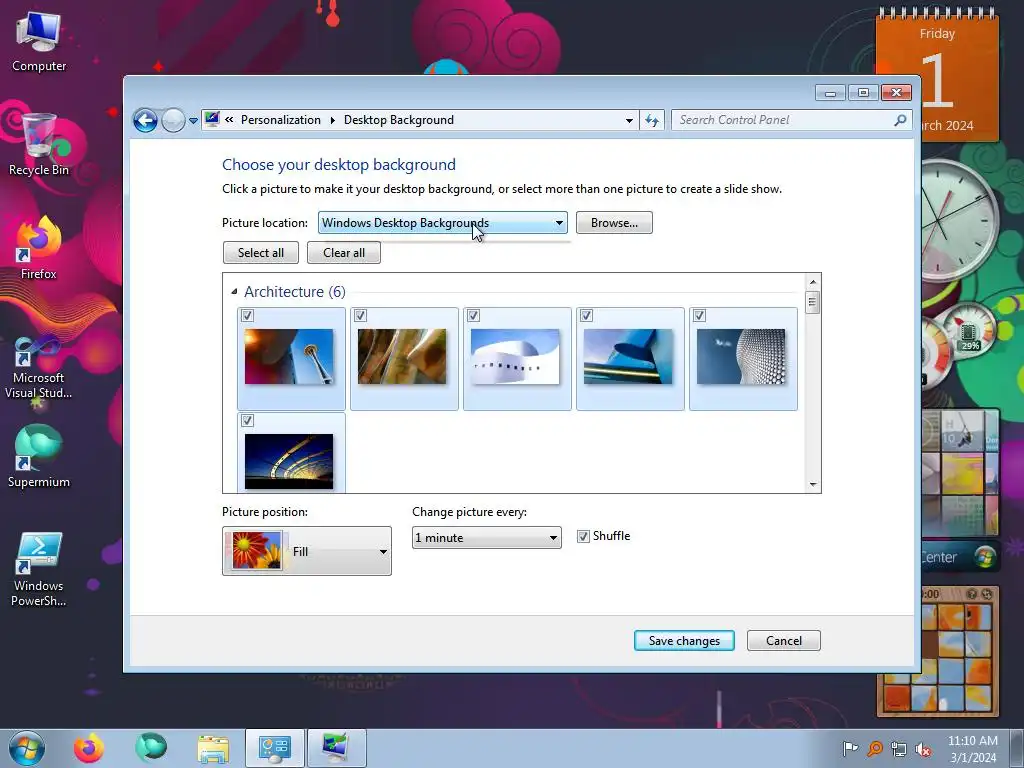Select the white curved building wallpaper thumbnail
Screen dimensions: 1024x768
[515, 357]
